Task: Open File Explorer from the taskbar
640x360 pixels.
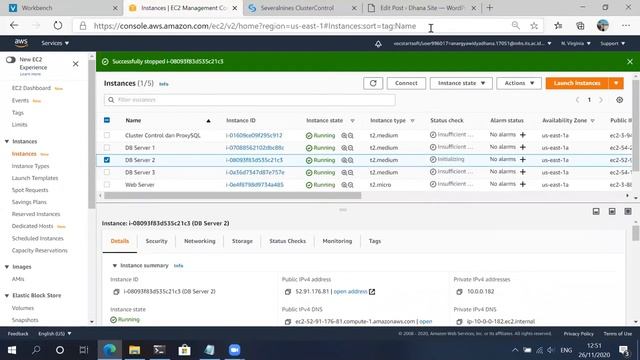Action: click(x=134, y=350)
